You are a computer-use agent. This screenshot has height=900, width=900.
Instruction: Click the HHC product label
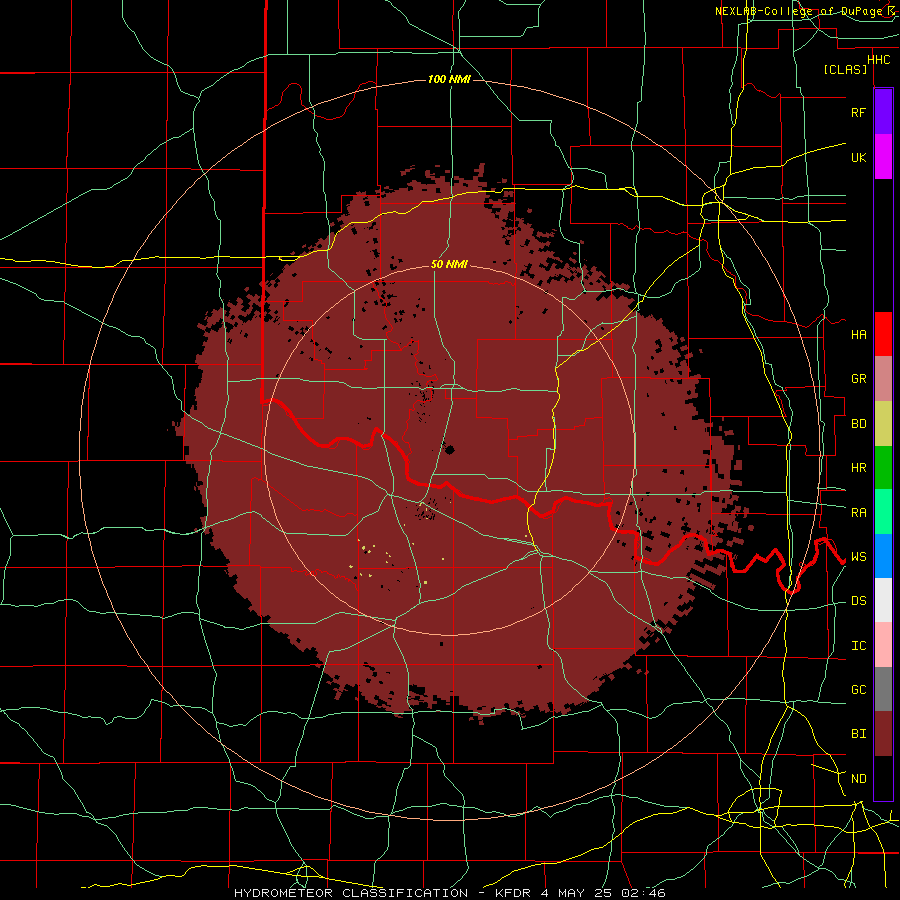point(879,60)
